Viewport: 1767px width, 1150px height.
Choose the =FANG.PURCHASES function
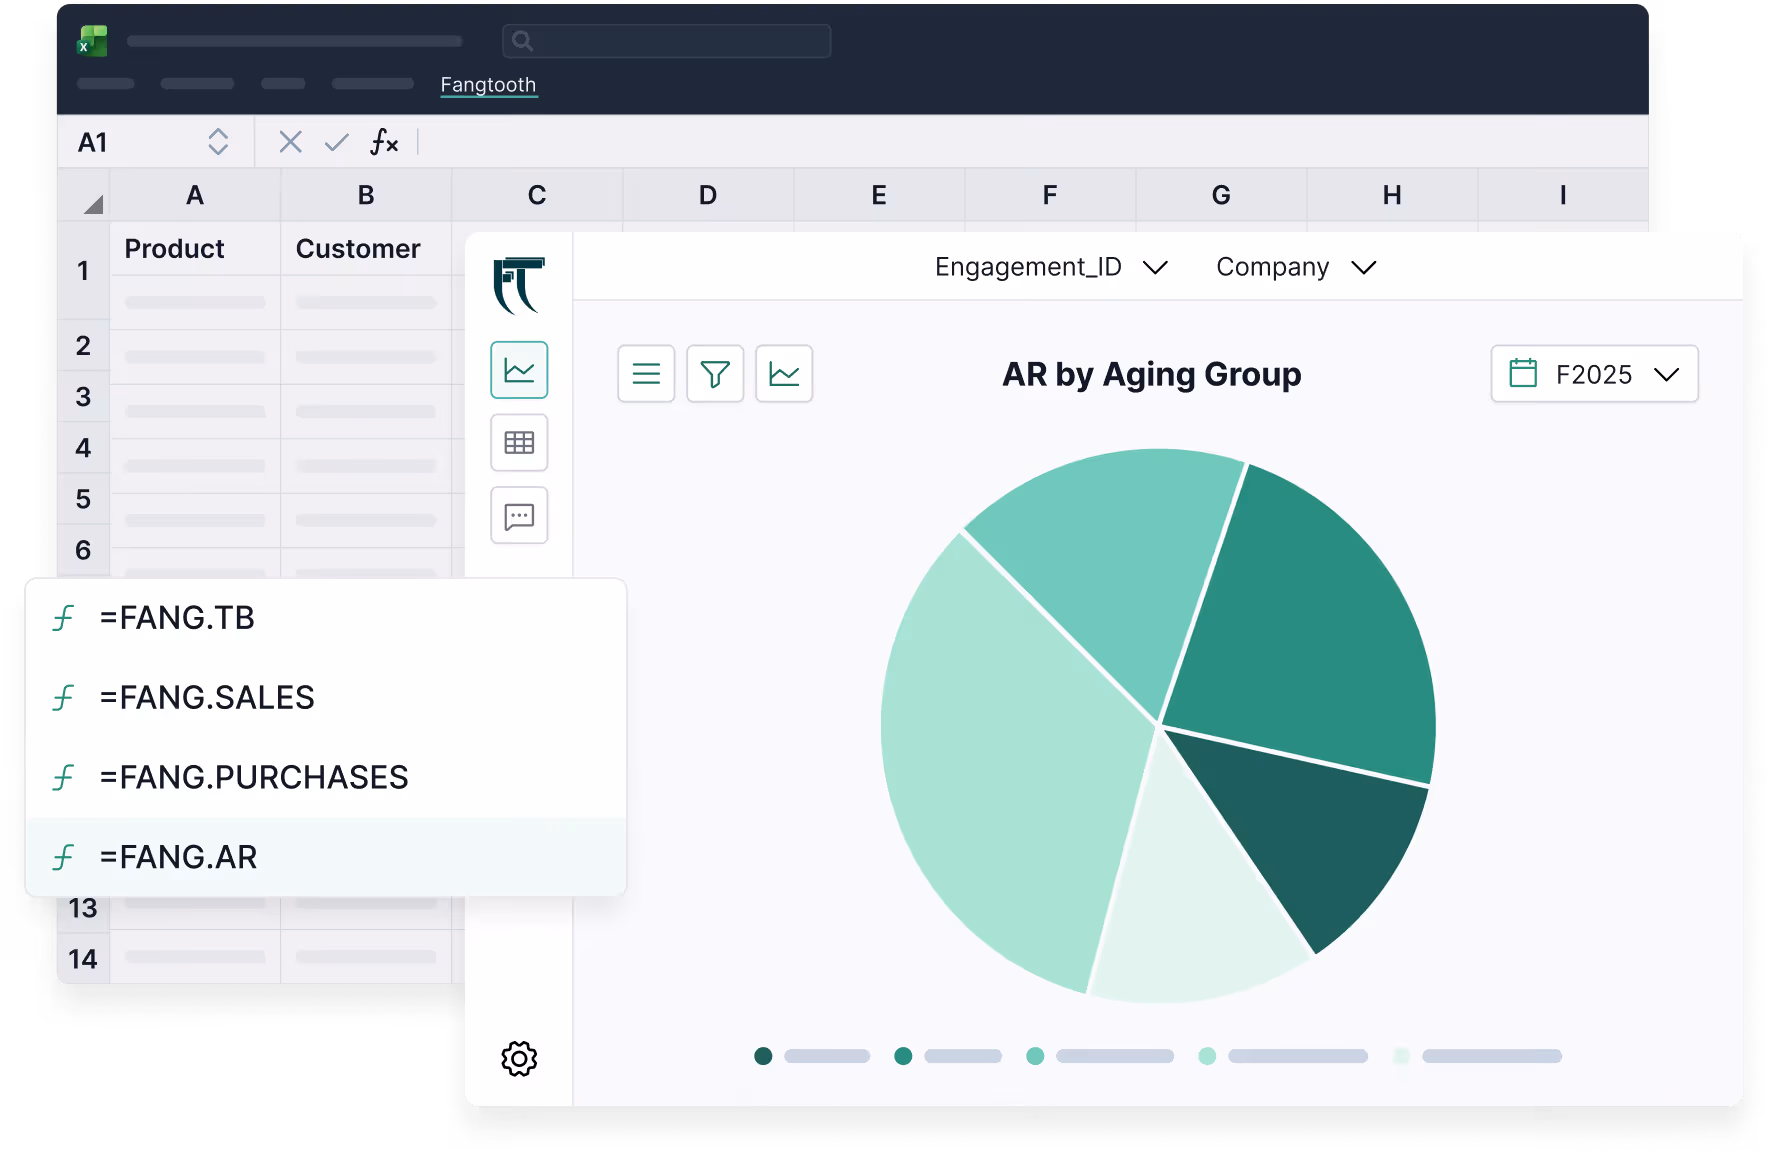tap(326, 777)
